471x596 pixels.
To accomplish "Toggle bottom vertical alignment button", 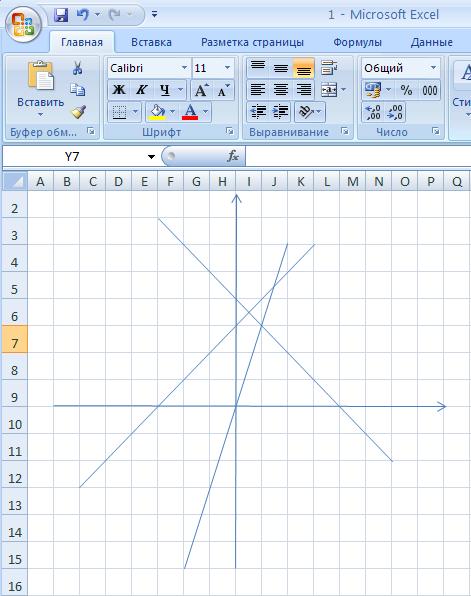I will (303, 68).
